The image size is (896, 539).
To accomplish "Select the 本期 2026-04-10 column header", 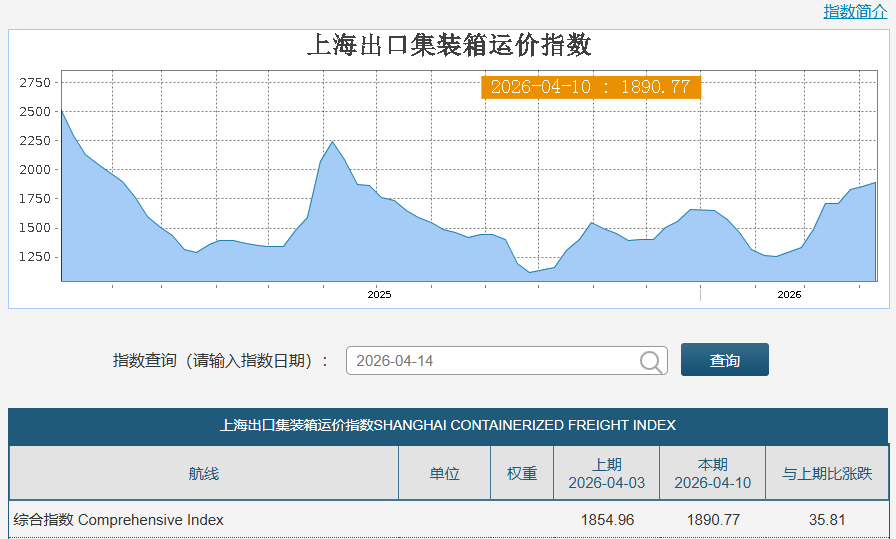I will tap(713, 473).
